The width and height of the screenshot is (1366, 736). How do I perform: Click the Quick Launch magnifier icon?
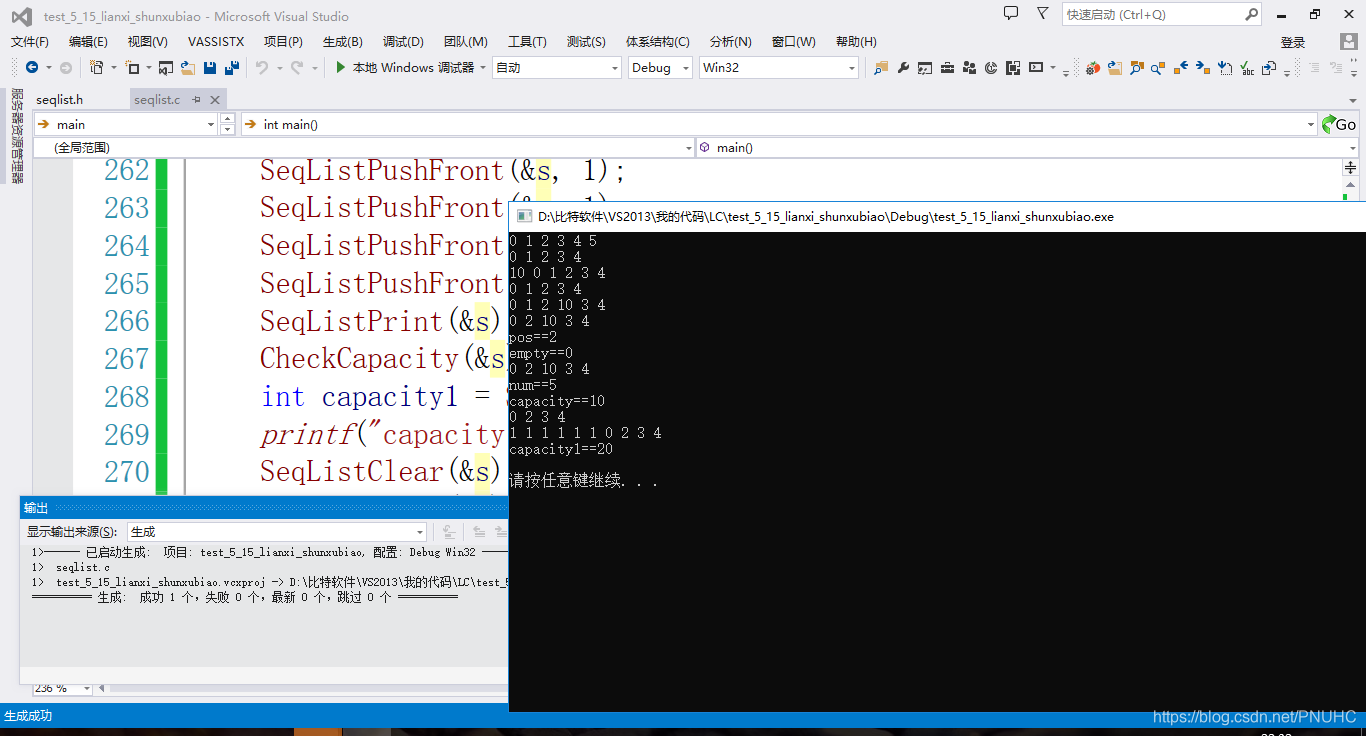click(1251, 14)
